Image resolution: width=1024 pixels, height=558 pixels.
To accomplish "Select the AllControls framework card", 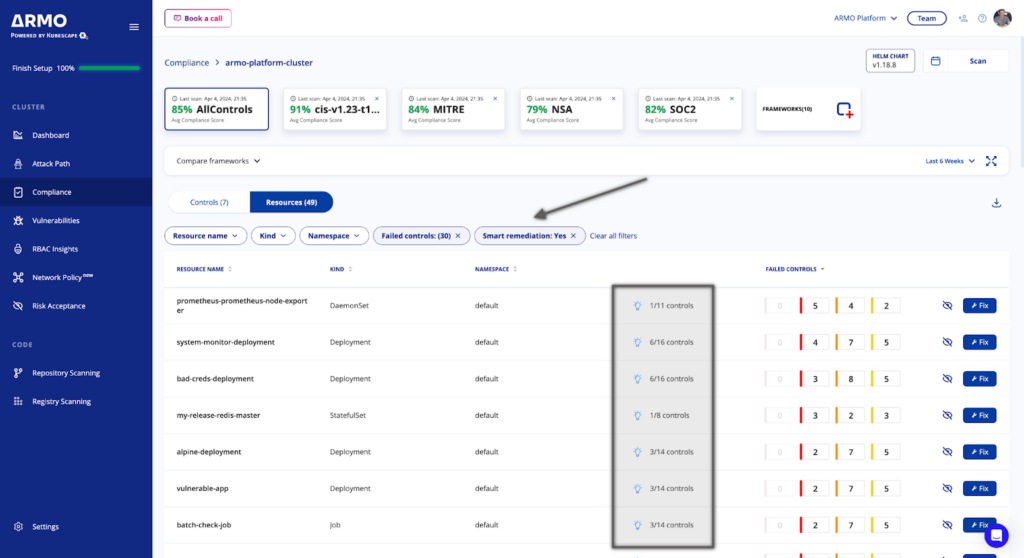I will 216,109.
